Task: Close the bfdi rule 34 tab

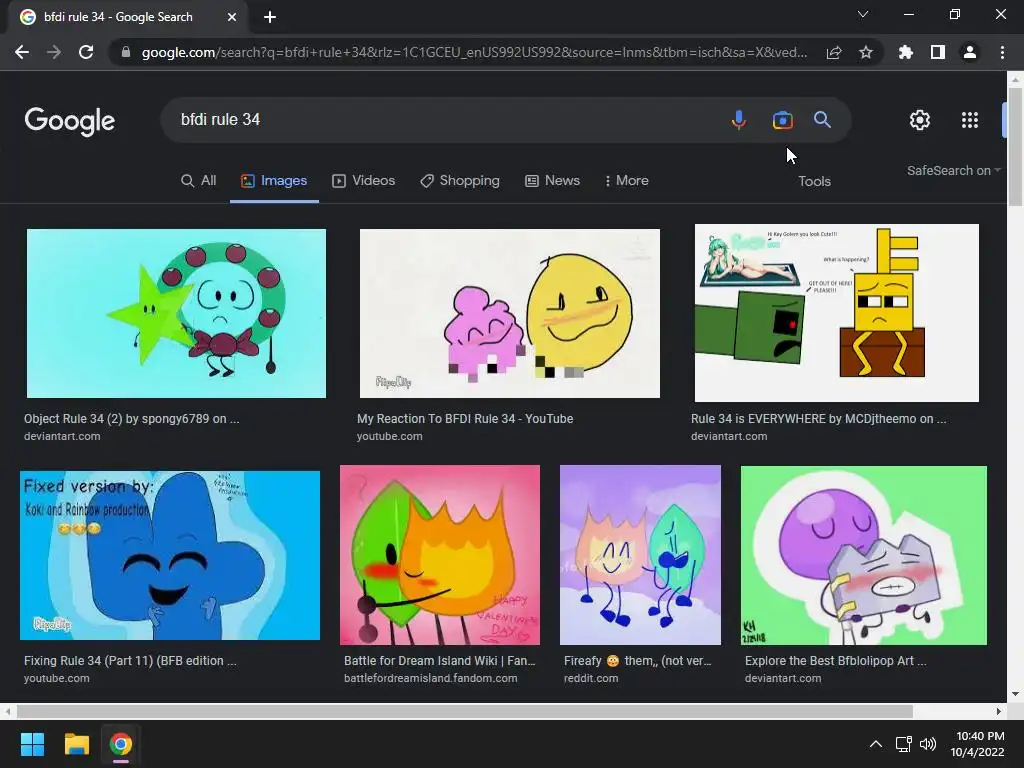Action: point(232,17)
